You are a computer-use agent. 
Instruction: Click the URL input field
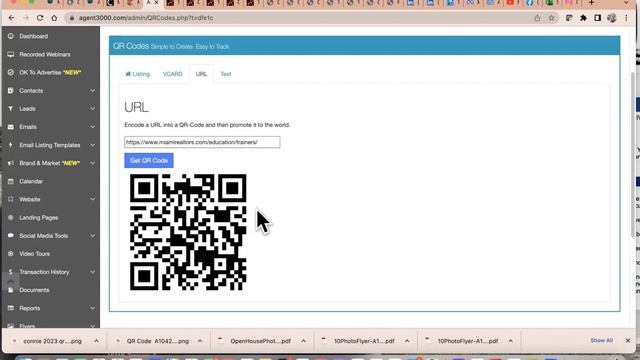[202, 142]
